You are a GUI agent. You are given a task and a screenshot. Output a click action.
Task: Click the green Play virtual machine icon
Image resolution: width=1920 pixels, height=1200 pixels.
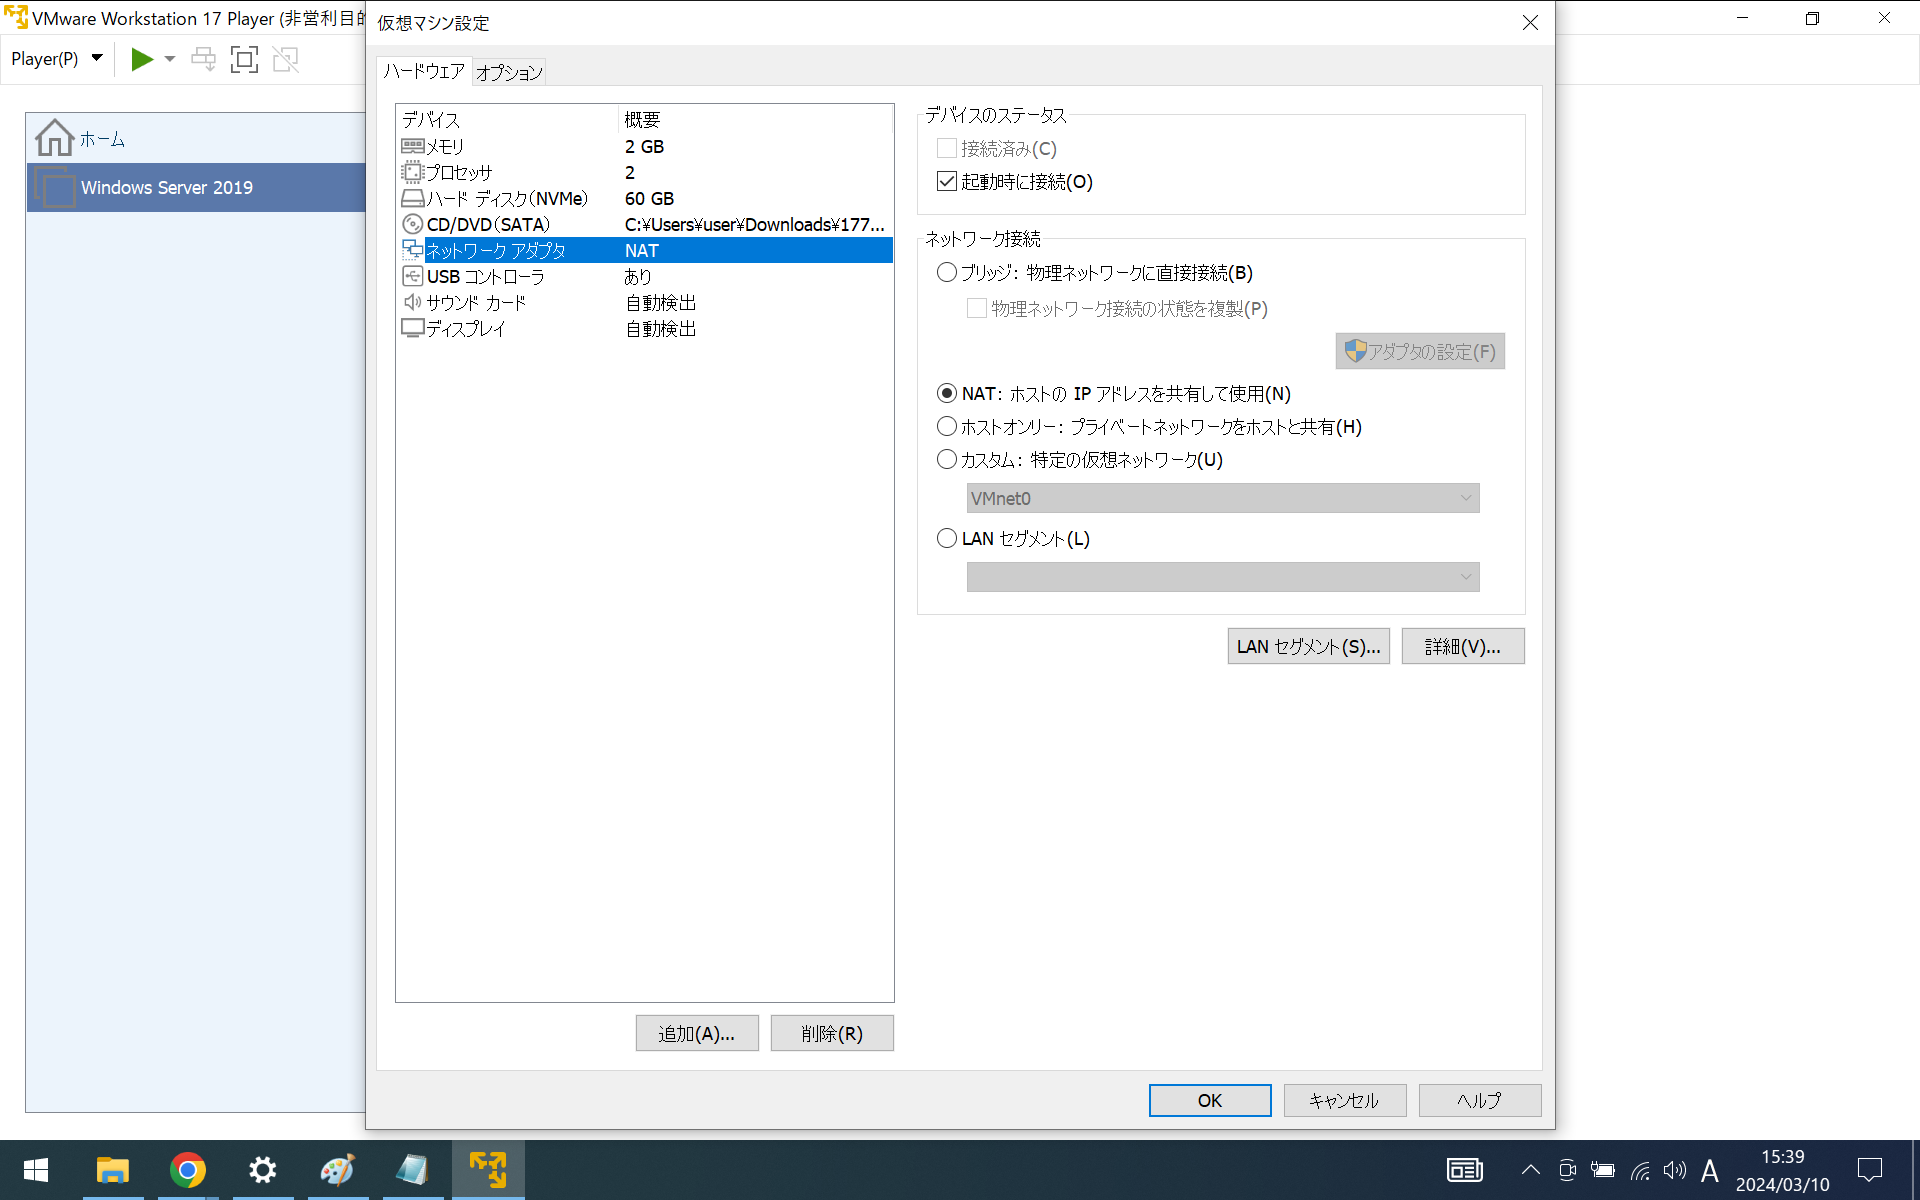[x=142, y=59]
